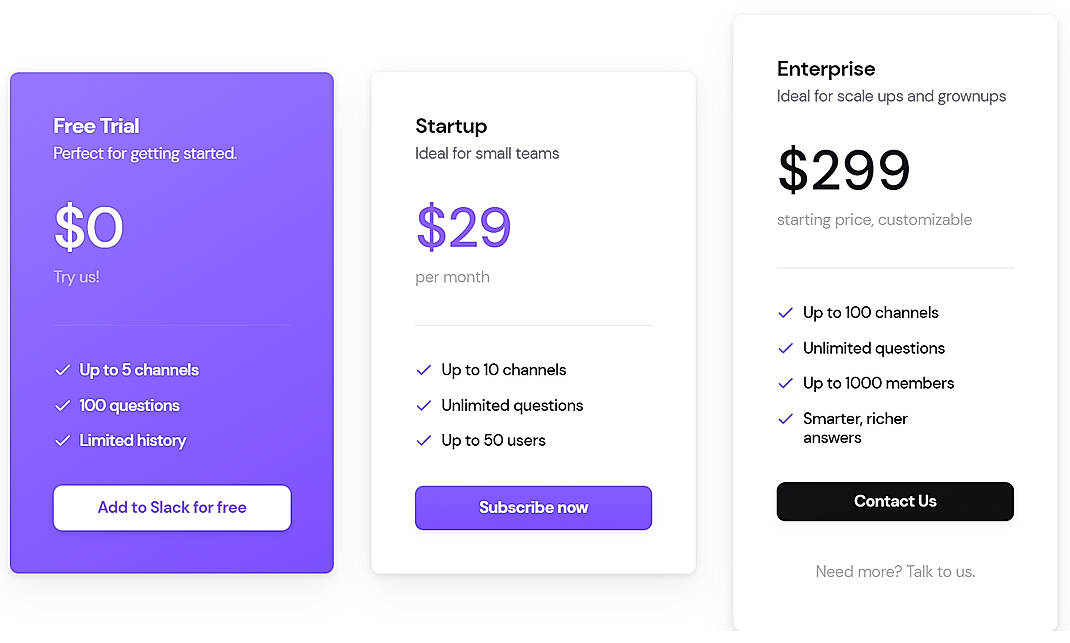Click the checkmark beside "Up to 1000 members"
The width and height of the screenshot is (1070, 643).
click(785, 383)
